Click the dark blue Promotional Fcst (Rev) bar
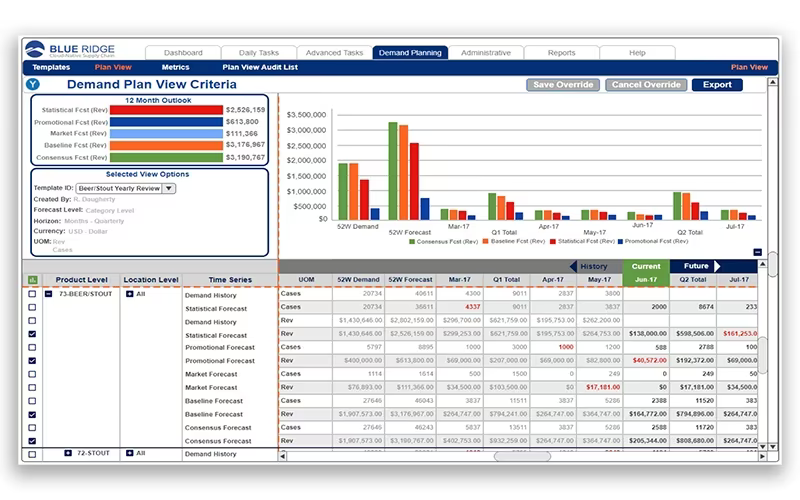 pos(166,122)
